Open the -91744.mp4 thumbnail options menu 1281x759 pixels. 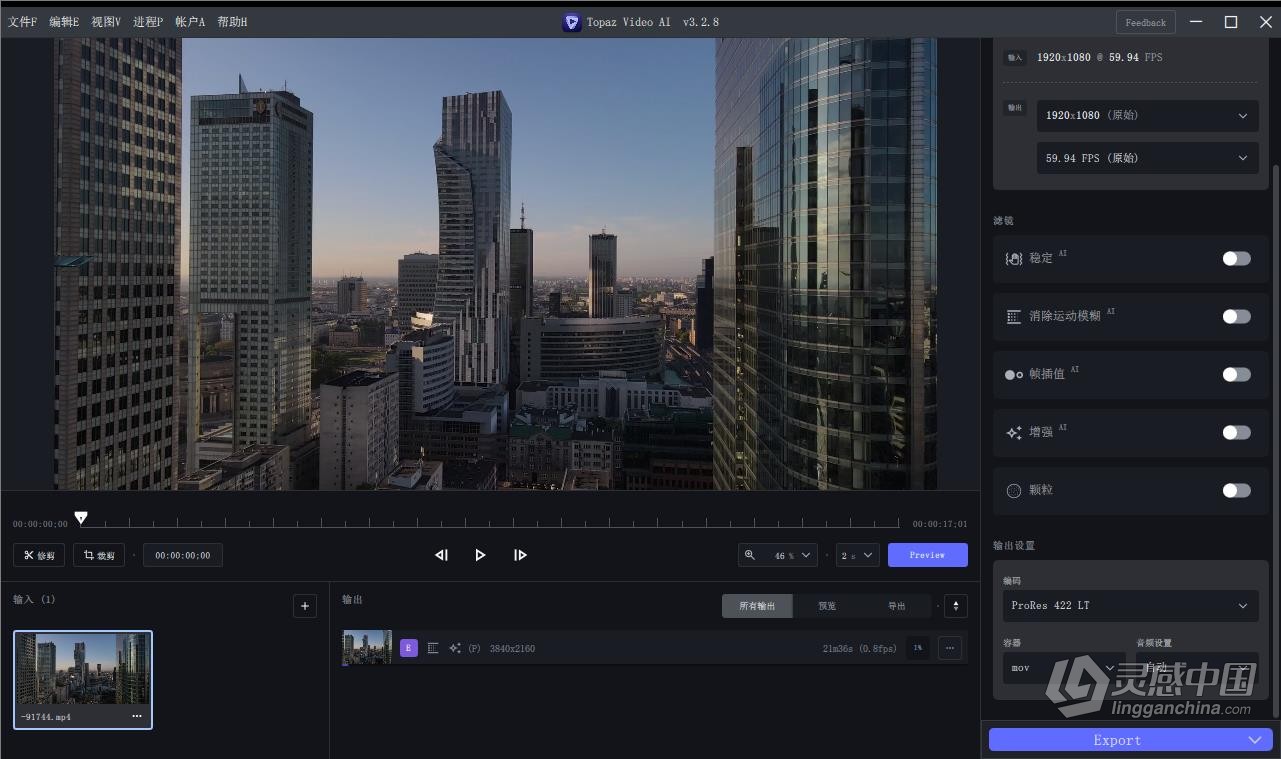click(x=137, y=716)
